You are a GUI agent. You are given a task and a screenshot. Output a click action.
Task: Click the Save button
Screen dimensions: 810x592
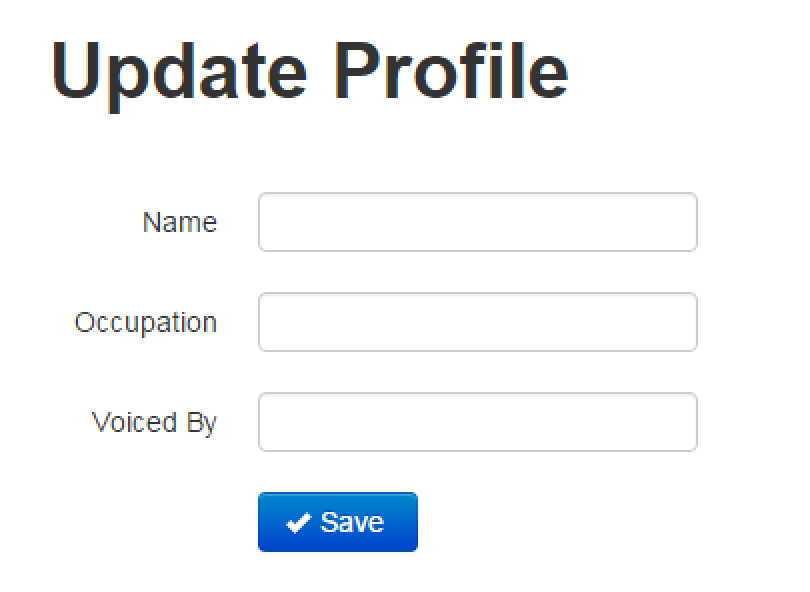pos(338,522)
